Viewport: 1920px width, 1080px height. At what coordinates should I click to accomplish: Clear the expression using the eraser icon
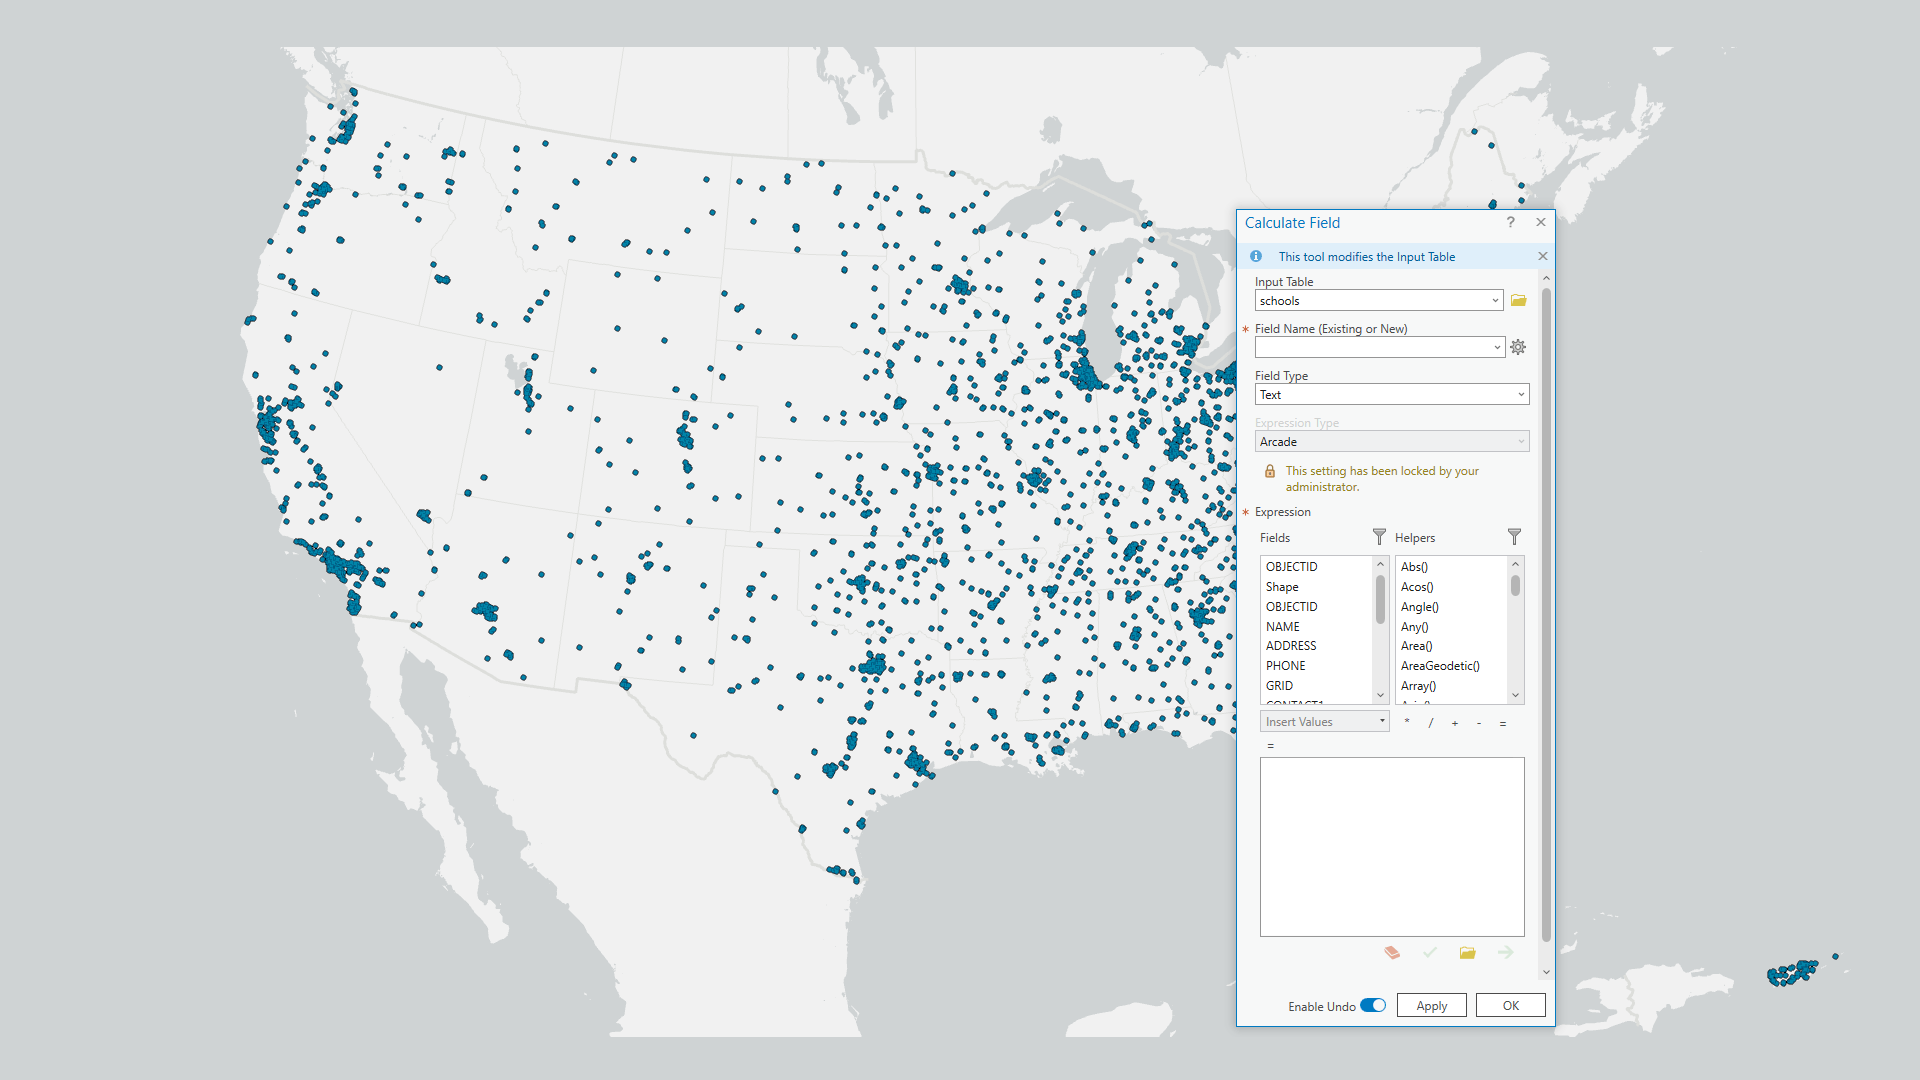pyautogui.click(x=1391, y=953)
